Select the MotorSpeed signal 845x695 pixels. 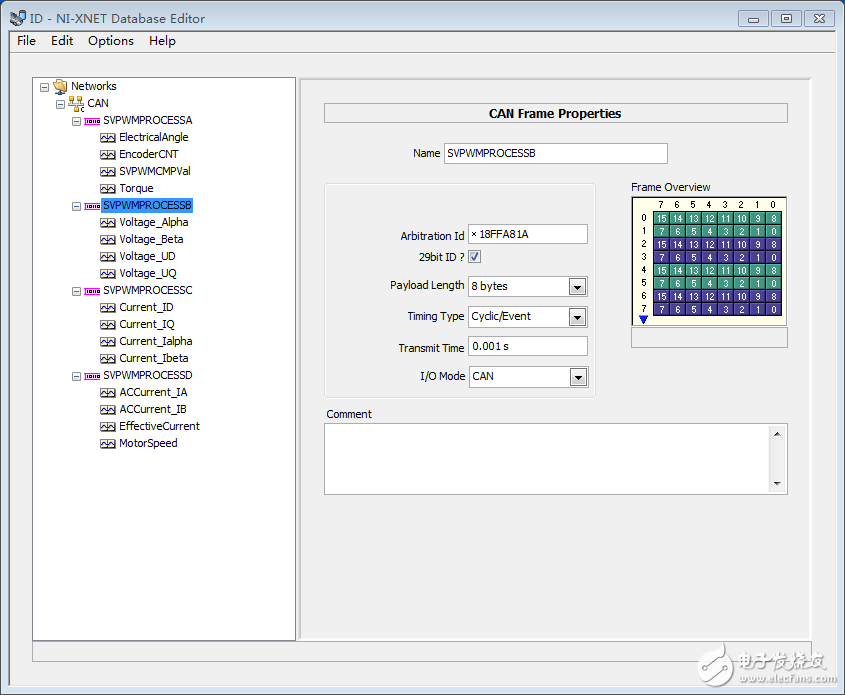148,443
